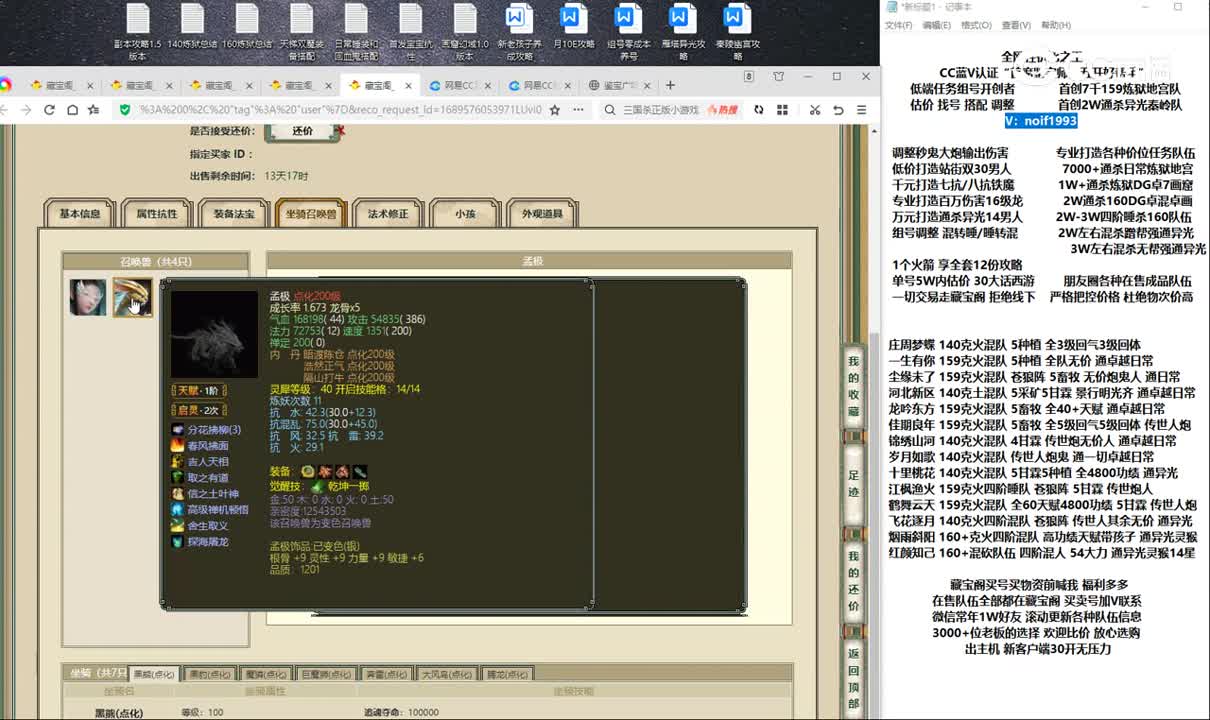Select the 奔雷(点化) mount tab
Screen dimensions: 1210x720
[385, 675]
